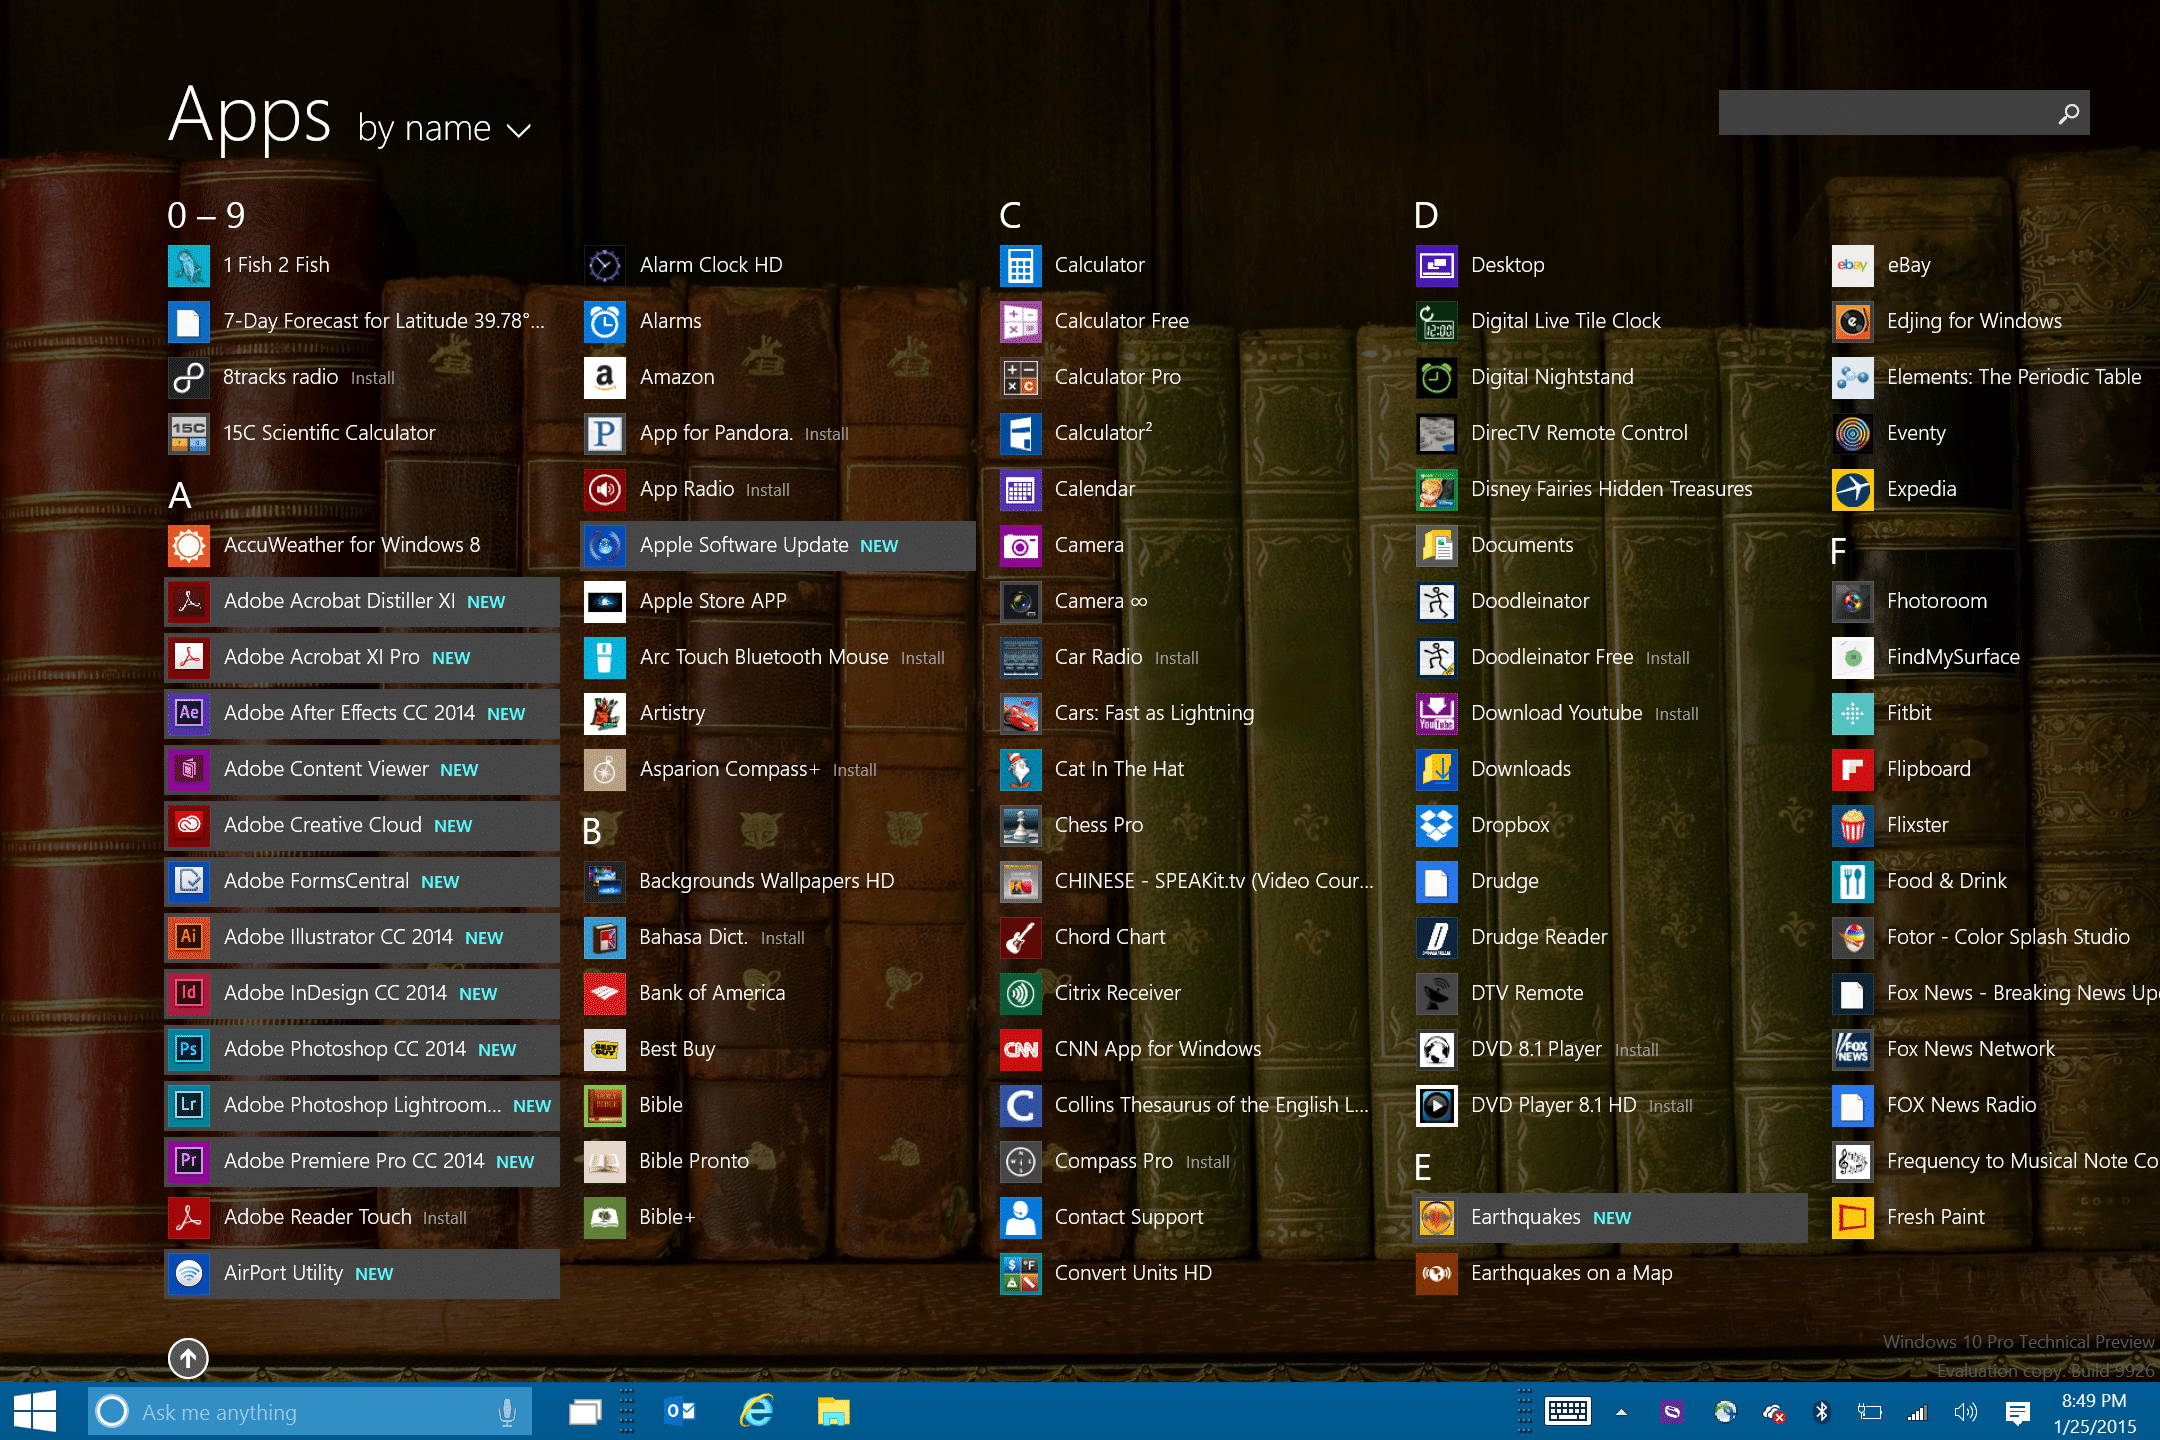The height and width of the screenshot is (1440, 2160).
Task: Install Car Radio app link
Action: pos(1176,658)
